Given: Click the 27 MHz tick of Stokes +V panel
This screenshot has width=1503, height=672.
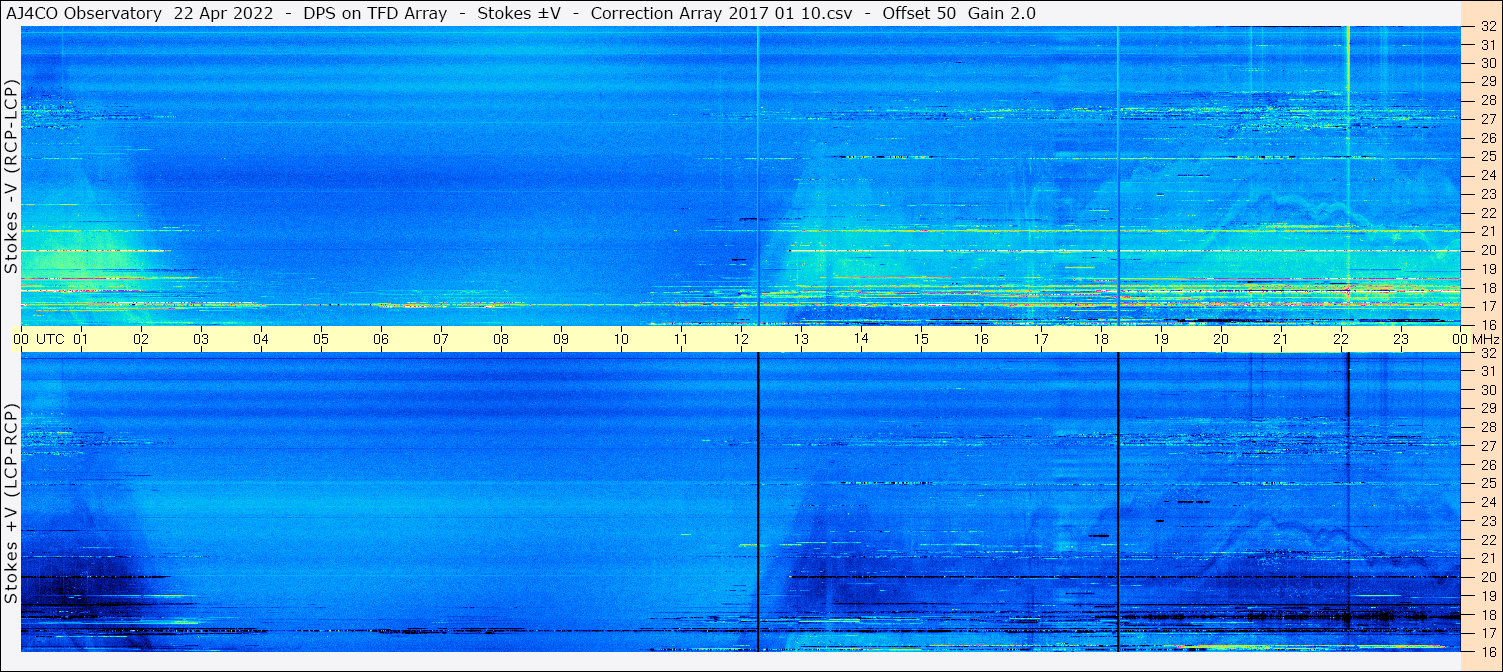Looking at the screenshot, I should [1487, 446].
